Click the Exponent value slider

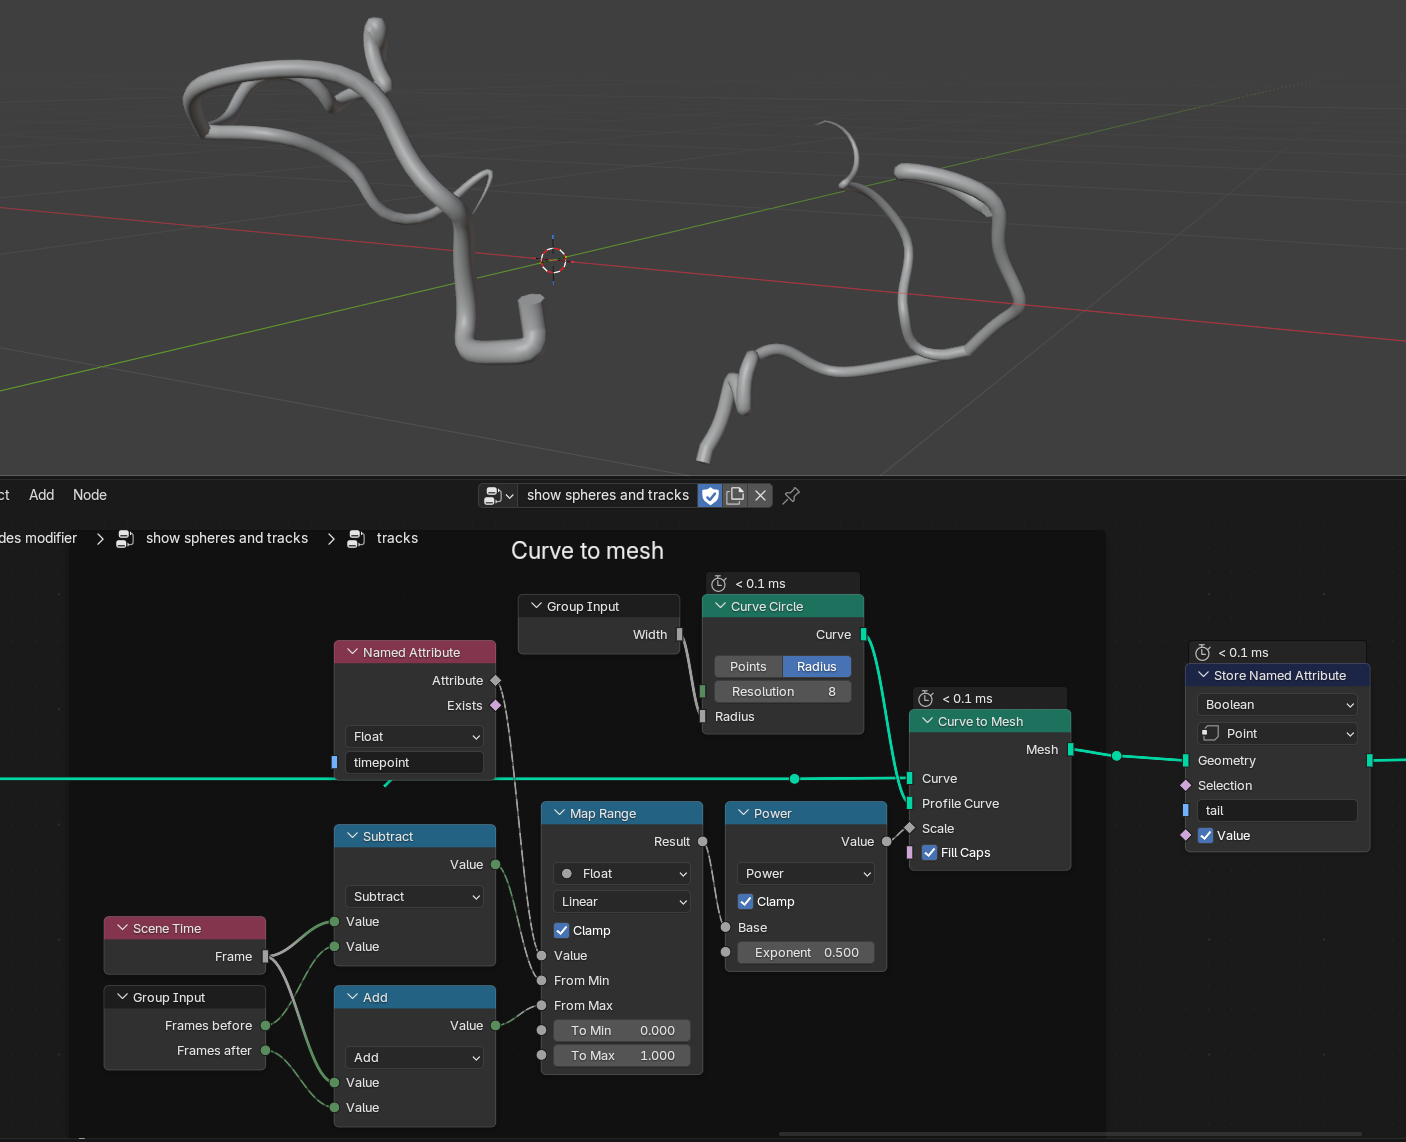click(806, 953)
